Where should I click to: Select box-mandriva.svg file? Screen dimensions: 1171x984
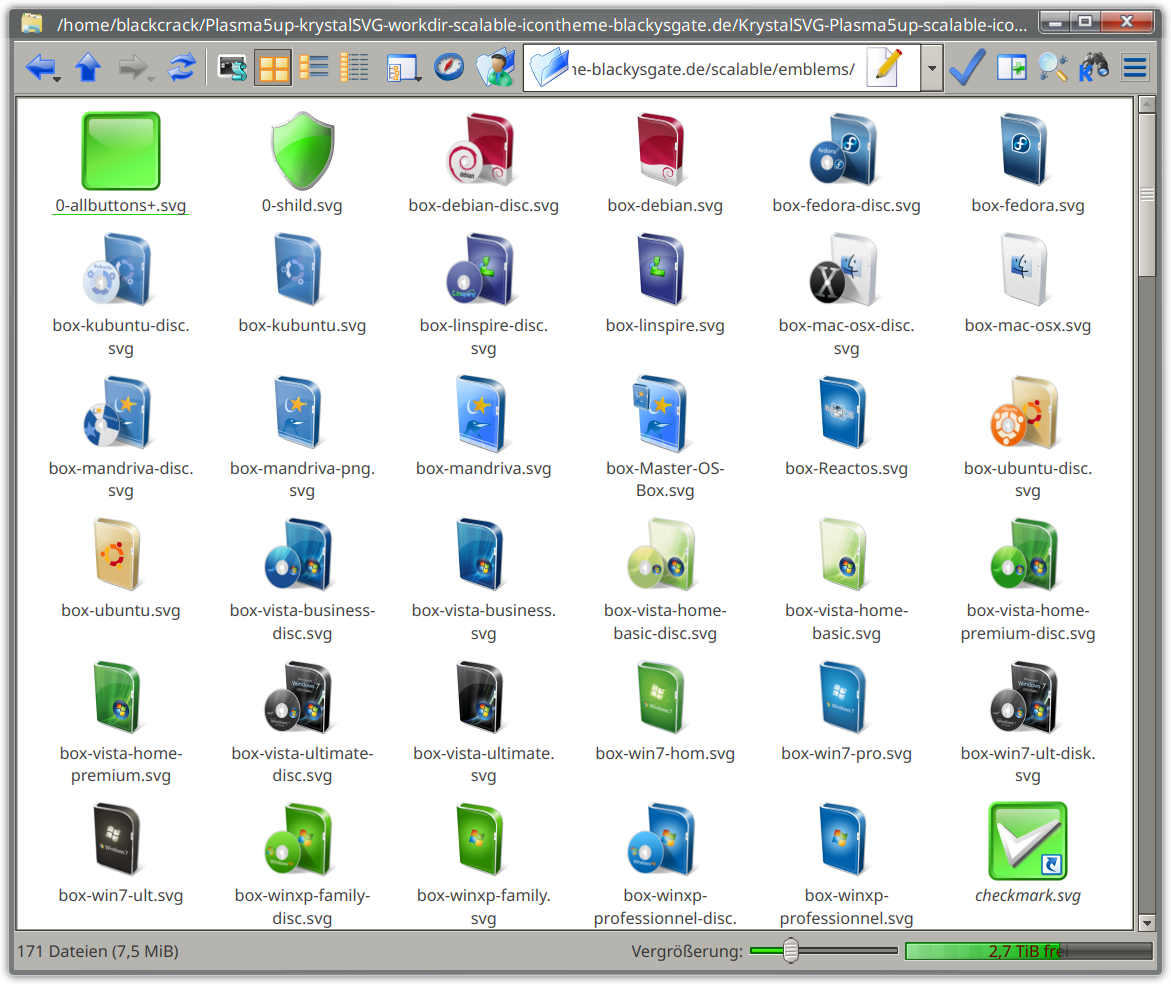click(483, 426)
